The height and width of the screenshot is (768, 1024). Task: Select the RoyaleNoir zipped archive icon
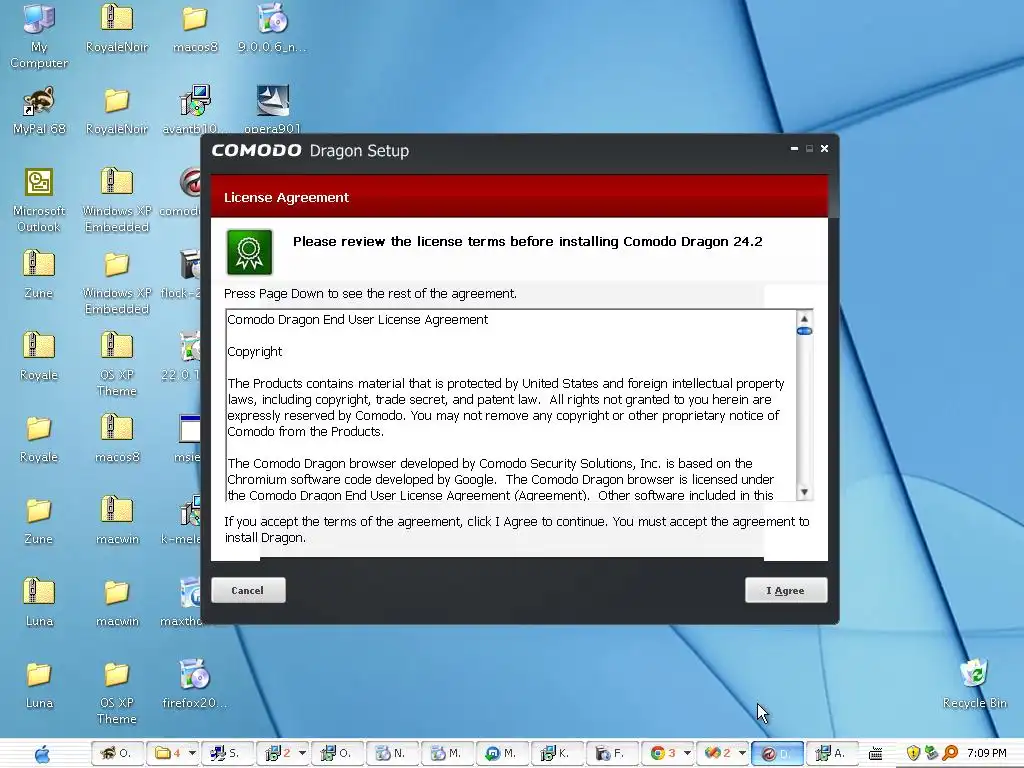click(117, 27)
